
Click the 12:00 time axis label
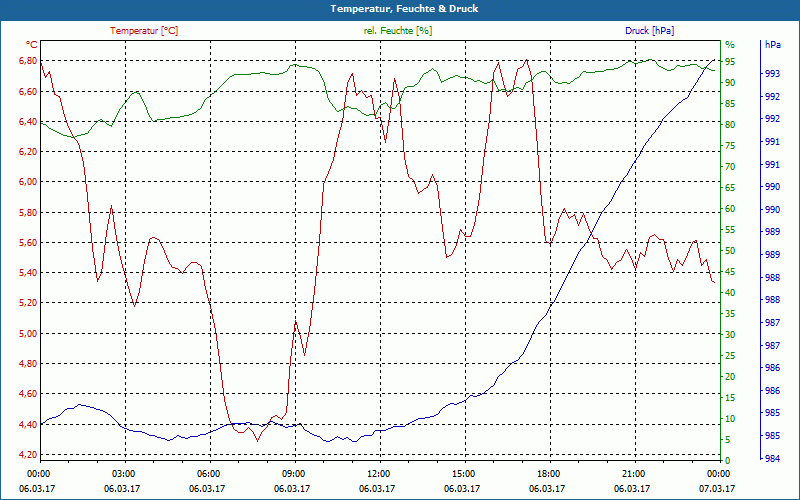pyautogui.click(x=380, y=474)
